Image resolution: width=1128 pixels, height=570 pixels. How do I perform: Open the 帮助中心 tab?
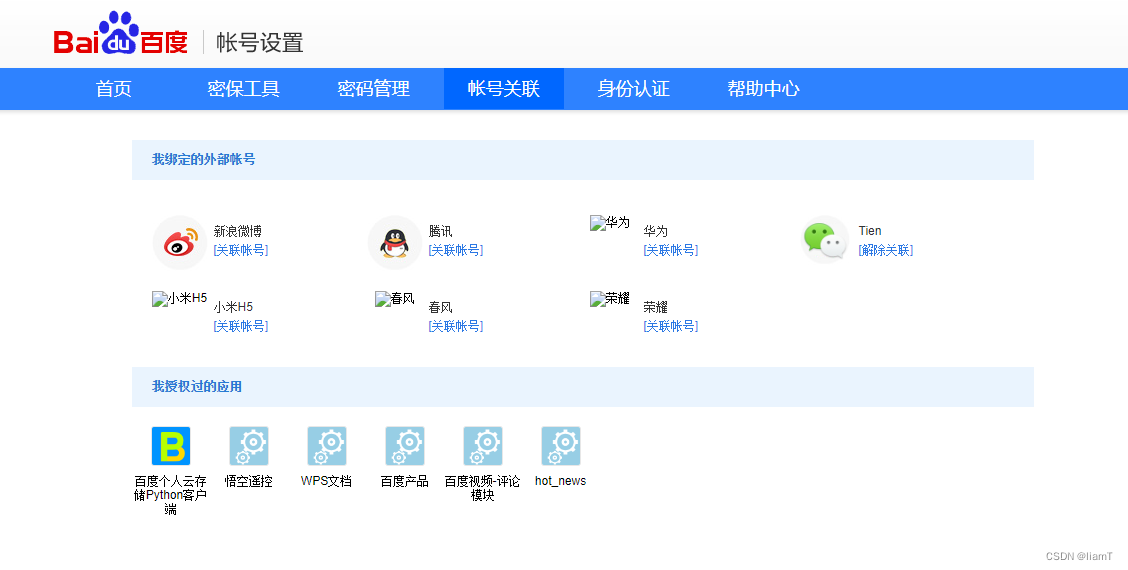coord(763,89)
